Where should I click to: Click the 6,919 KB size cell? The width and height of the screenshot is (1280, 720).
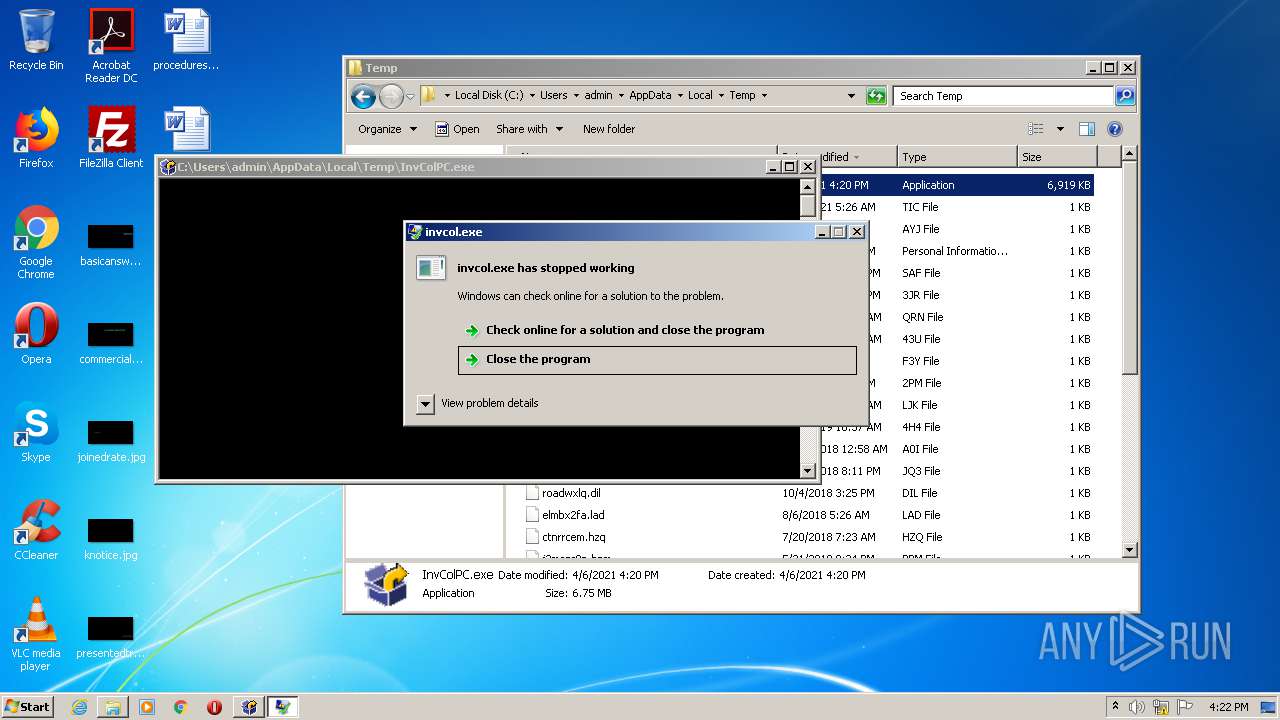pos(1068,185)
